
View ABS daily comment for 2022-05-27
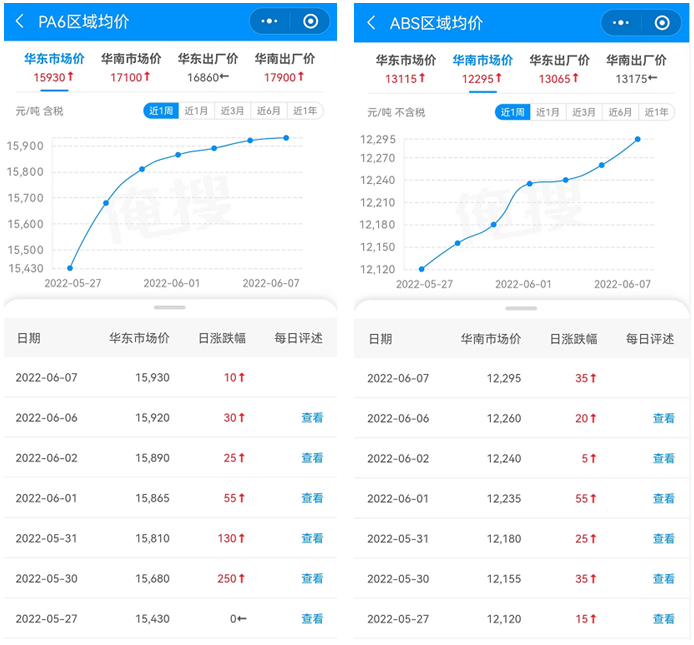click(x=664, y=619)
